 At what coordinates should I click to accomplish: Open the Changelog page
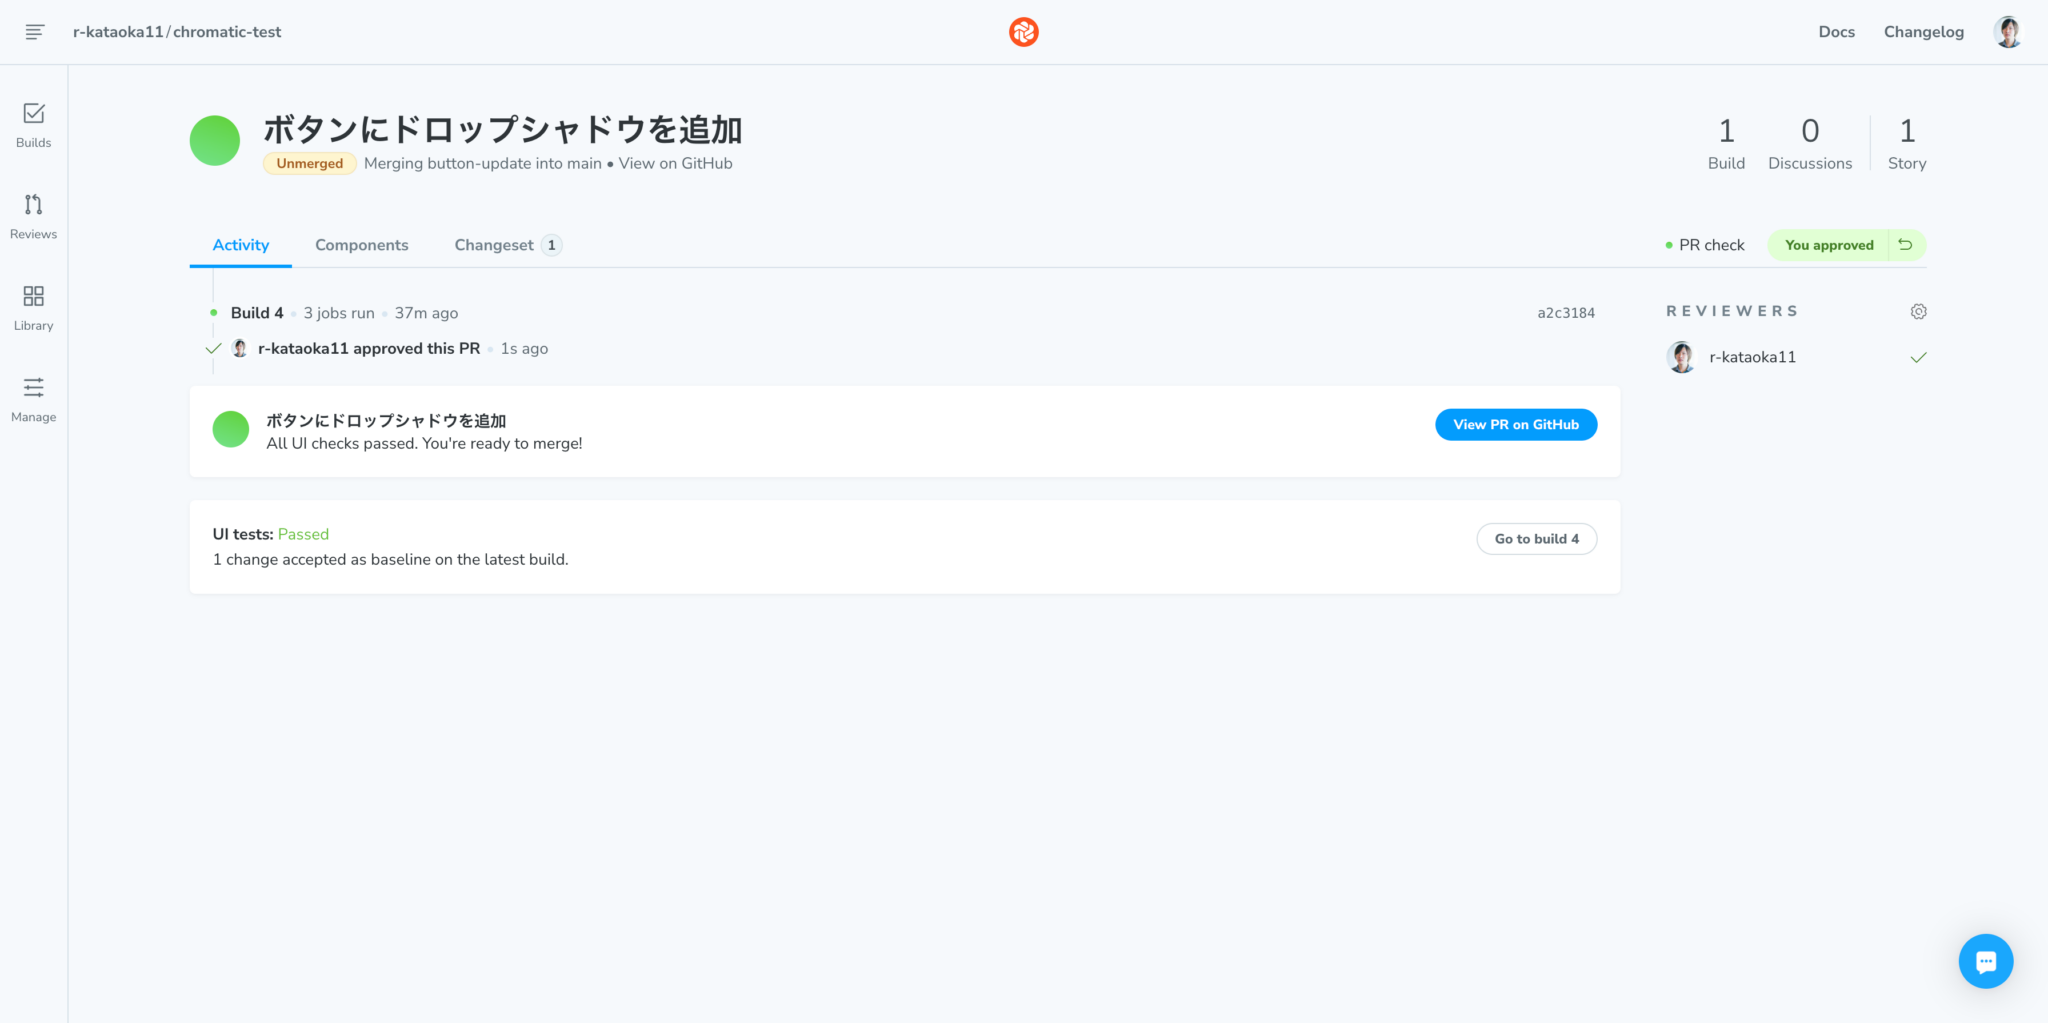tap(1922, 31)
